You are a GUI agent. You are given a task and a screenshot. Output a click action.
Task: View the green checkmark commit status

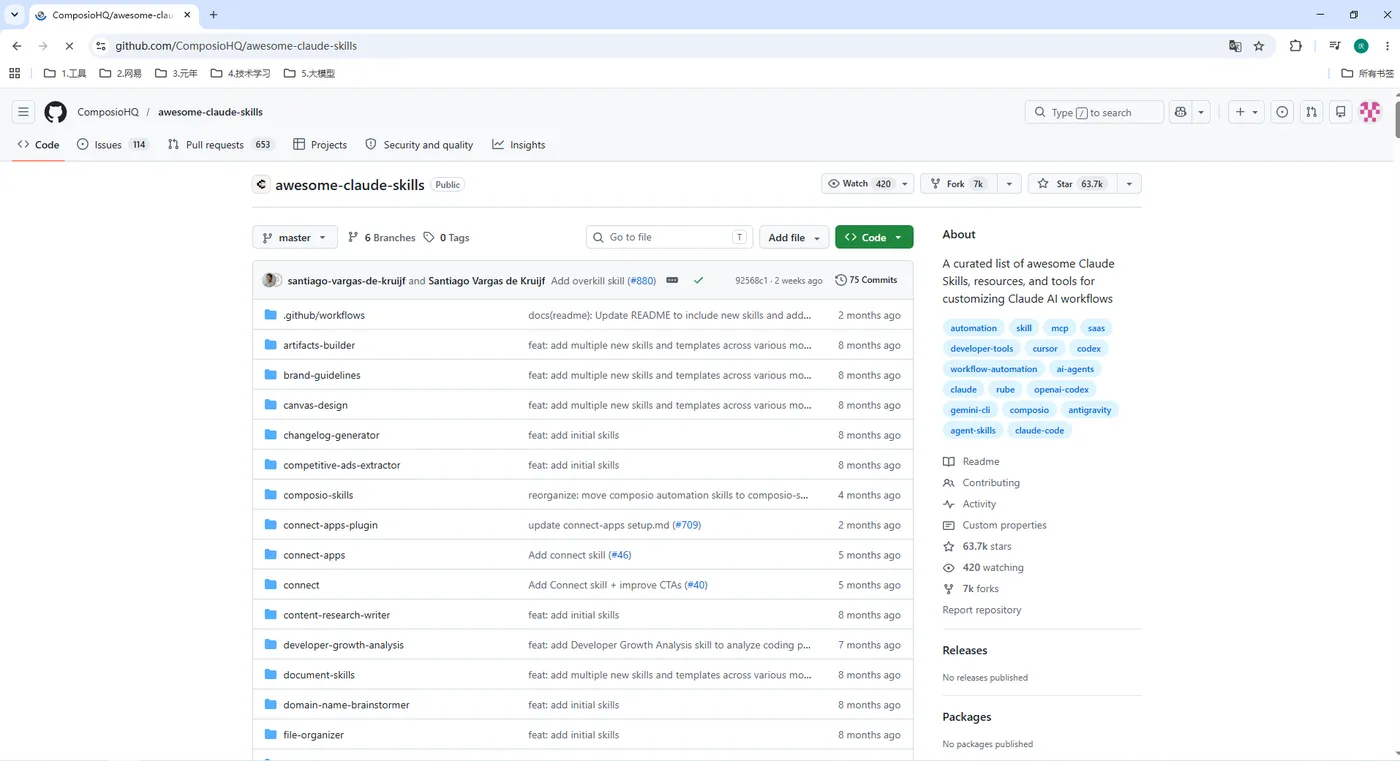pyautogui.click(x=698, y=280)
